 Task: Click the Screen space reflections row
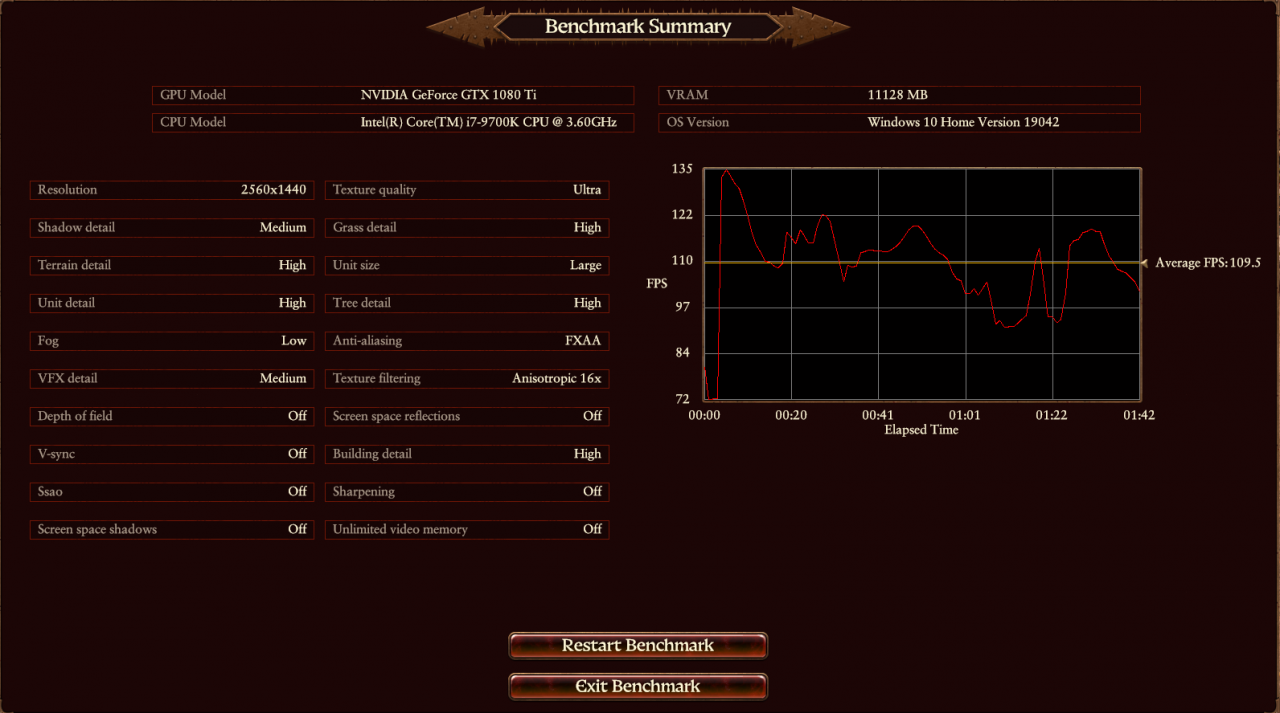click(467, 416)
